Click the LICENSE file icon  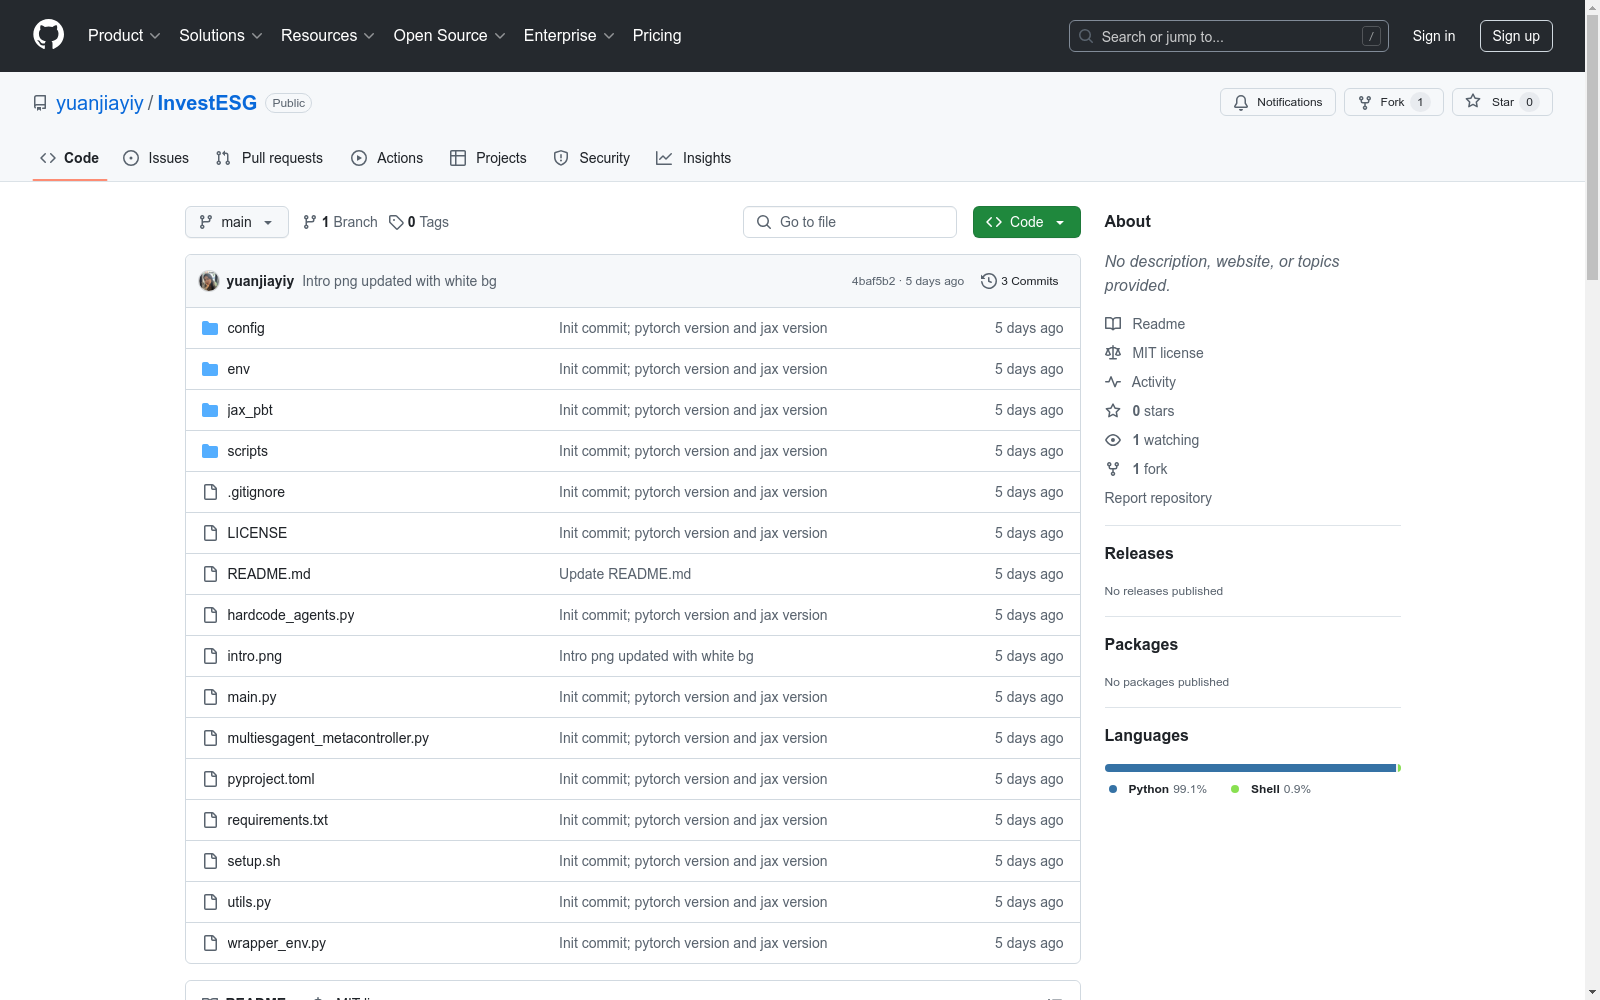tap(210, 533)
